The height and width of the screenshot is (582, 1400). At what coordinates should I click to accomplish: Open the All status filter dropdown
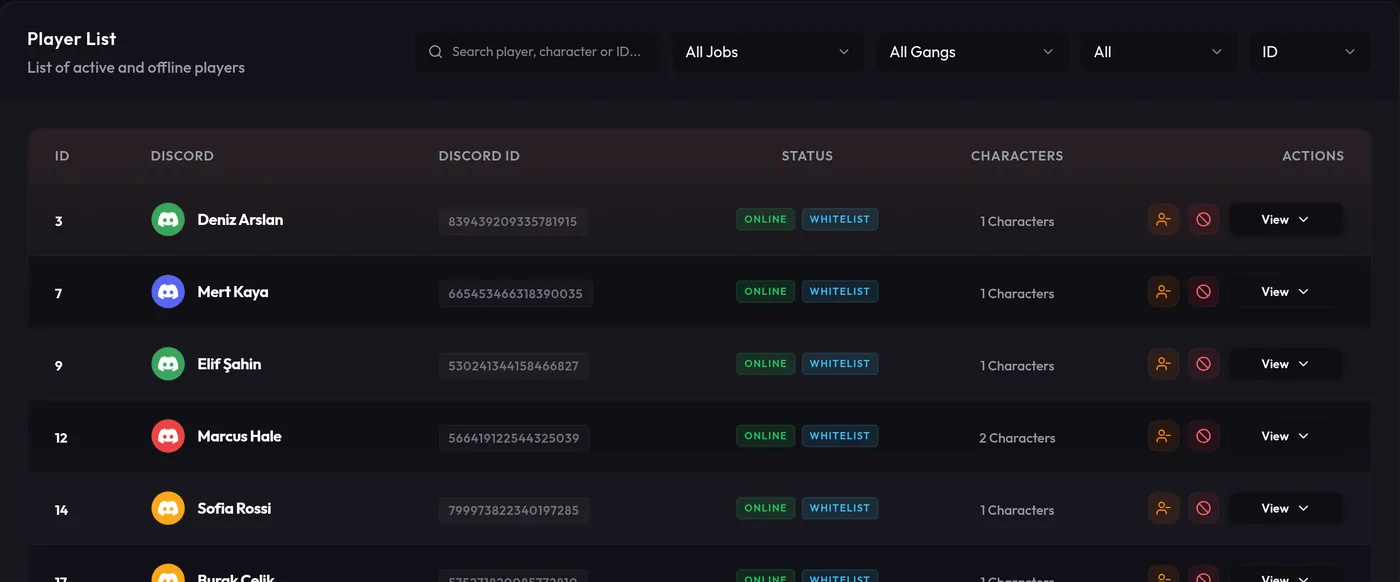tap(1158, 52)
